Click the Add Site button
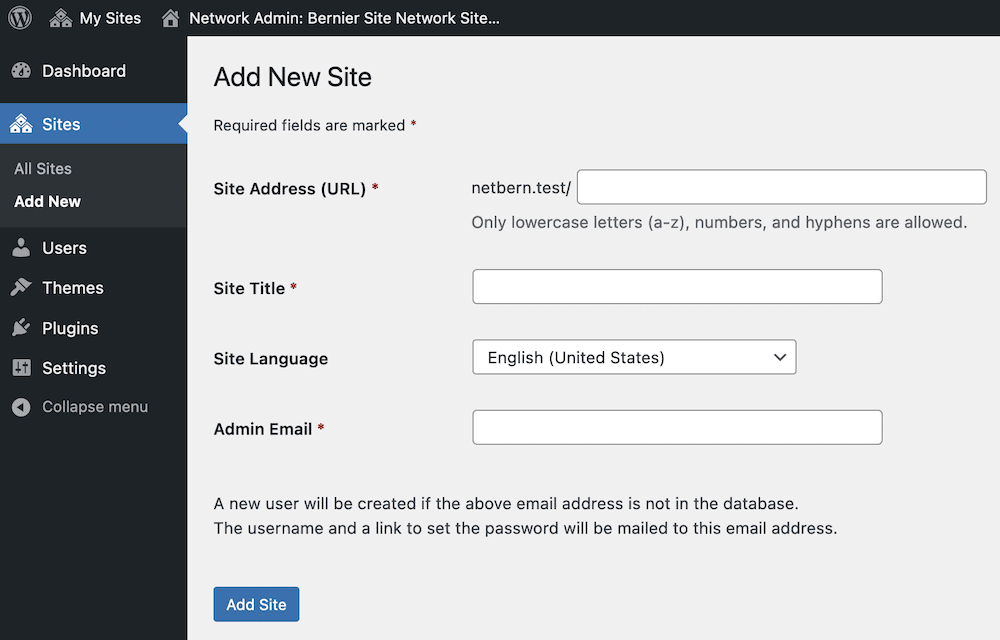This screenshot has height=640, width=1000. (x=256, y=604)
